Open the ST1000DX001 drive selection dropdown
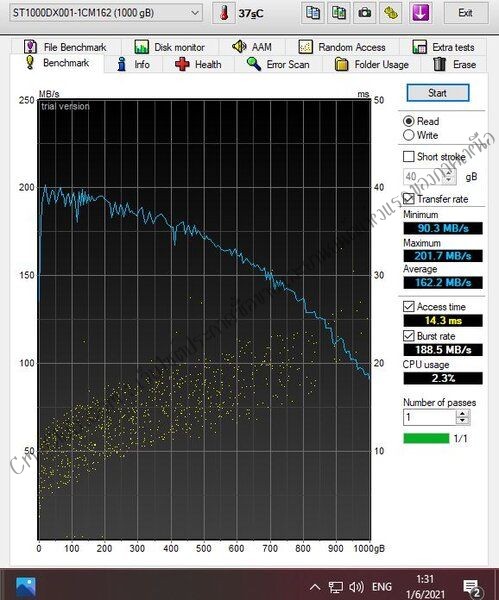This screenshot has height=600, width=499. [106, 13]
